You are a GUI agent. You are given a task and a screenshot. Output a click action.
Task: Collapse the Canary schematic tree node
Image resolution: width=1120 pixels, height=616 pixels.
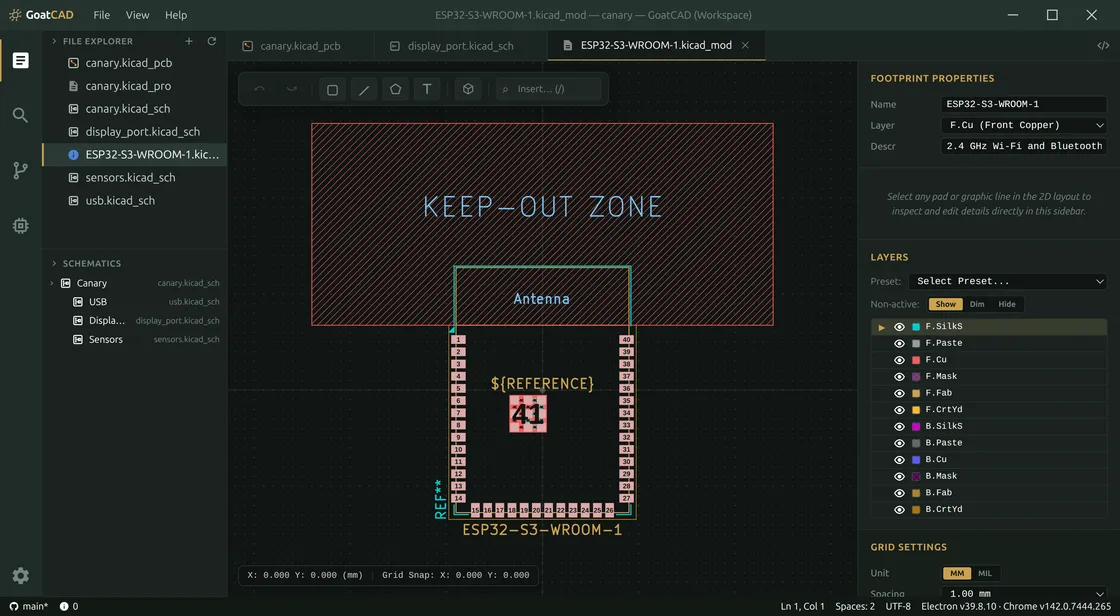(x=51, y=283)
